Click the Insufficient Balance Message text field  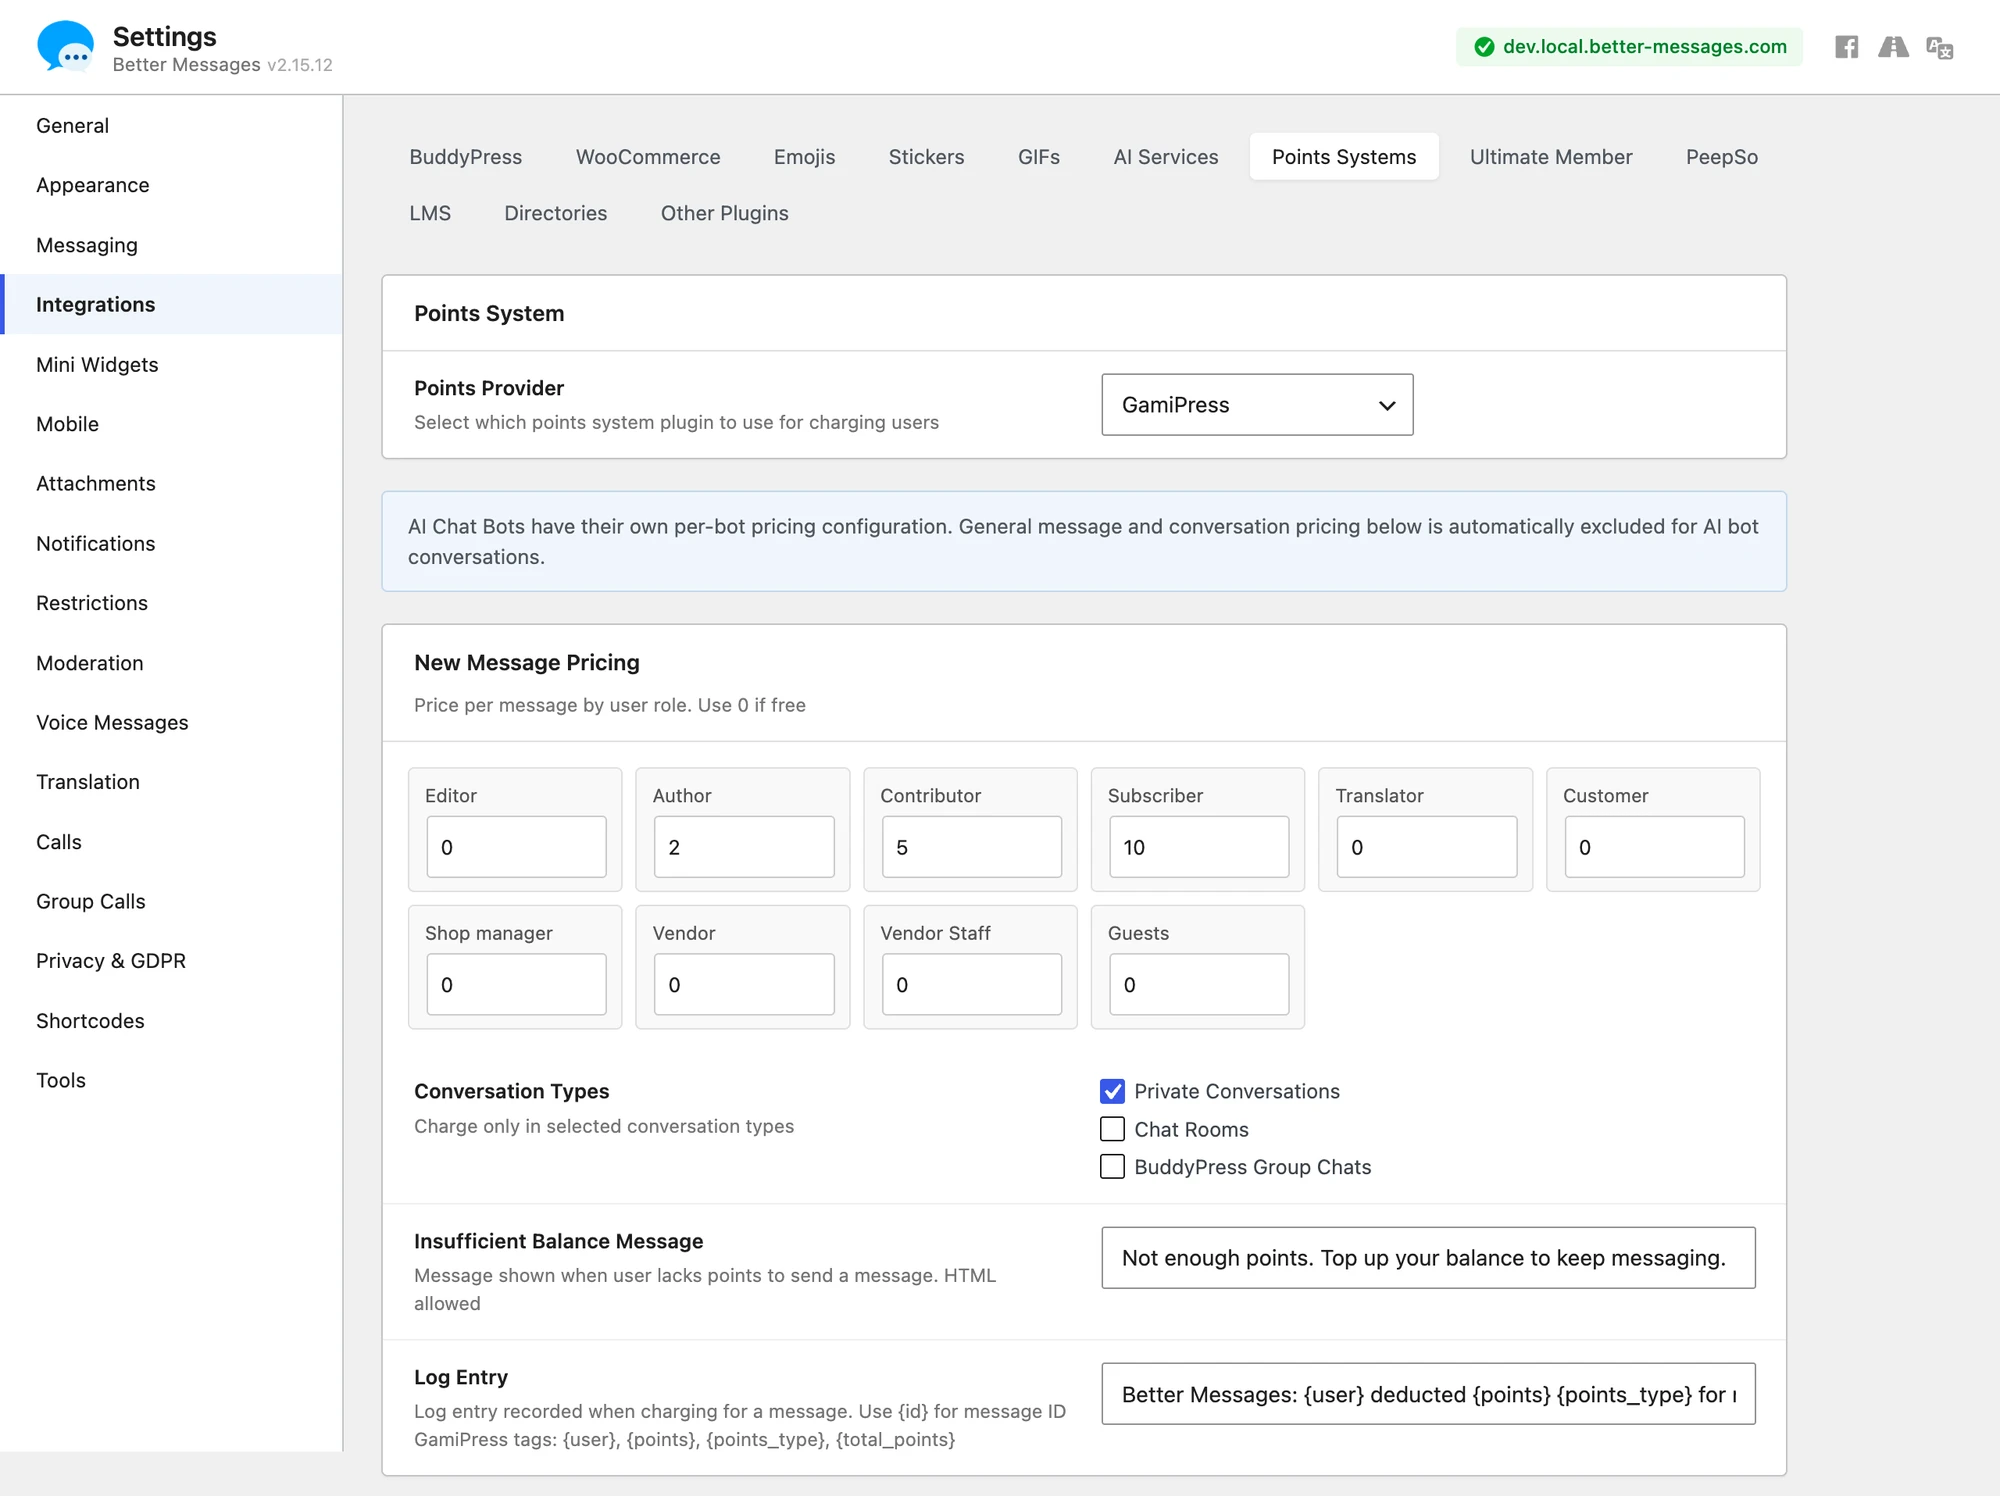click(1428, 1258)
